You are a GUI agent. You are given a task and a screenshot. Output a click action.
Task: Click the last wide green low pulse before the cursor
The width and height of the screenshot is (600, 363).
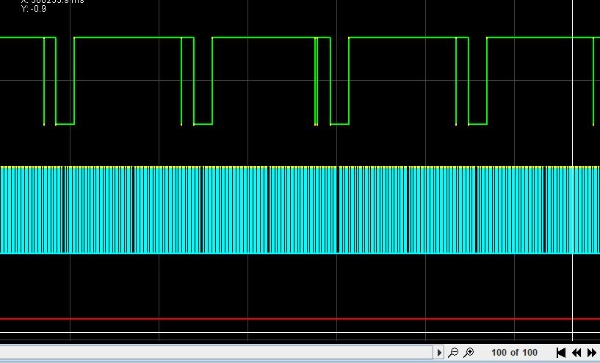click(x=478, y=124)
